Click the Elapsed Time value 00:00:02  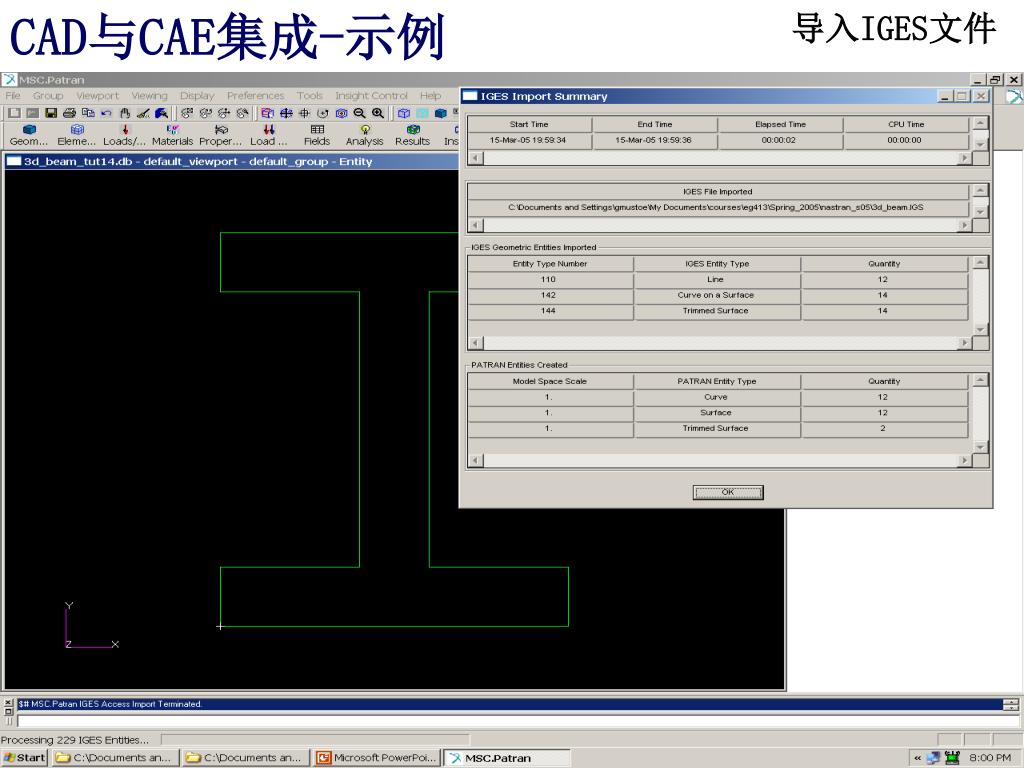coord(780,140)
